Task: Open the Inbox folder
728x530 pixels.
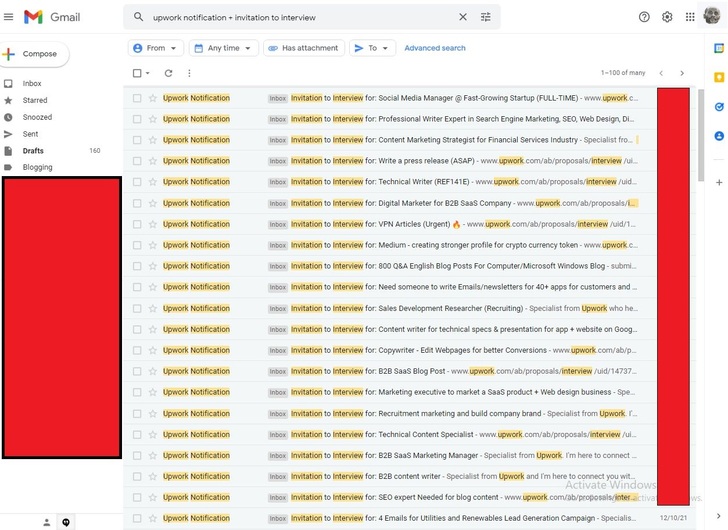Action: coord(32,84)
